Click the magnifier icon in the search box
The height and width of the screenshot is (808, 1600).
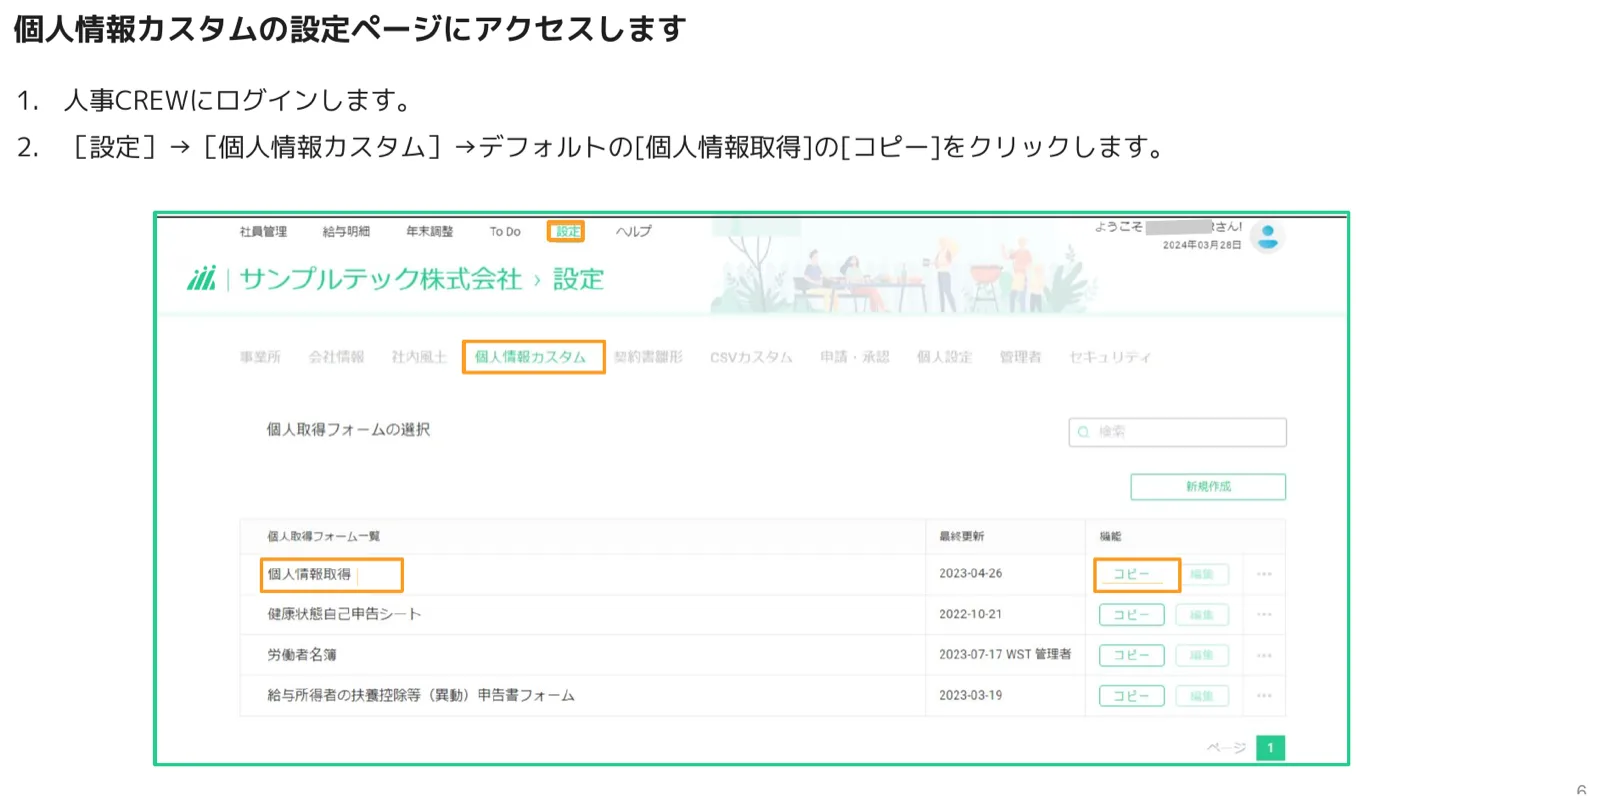coord(1083,432)
